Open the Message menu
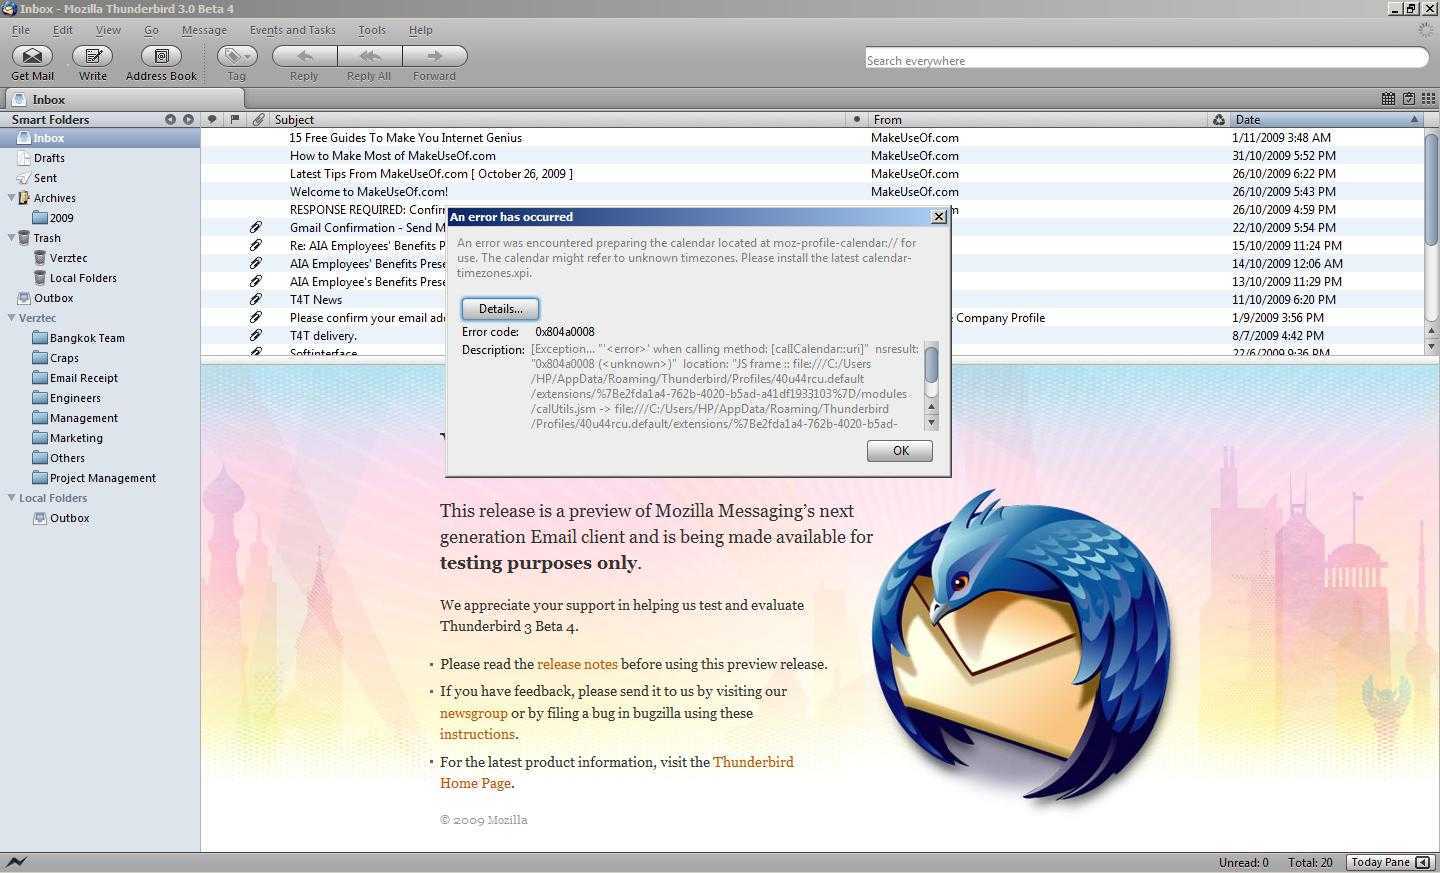The width and height of the screenshot is (1440, 873). [204, 30]
